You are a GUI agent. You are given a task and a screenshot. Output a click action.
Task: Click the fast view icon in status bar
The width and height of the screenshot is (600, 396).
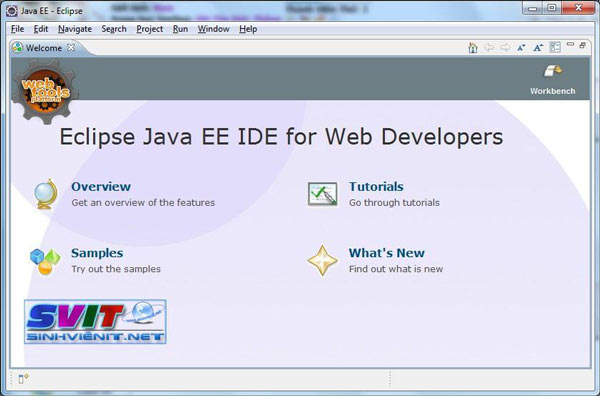click(x=23, y=379)
